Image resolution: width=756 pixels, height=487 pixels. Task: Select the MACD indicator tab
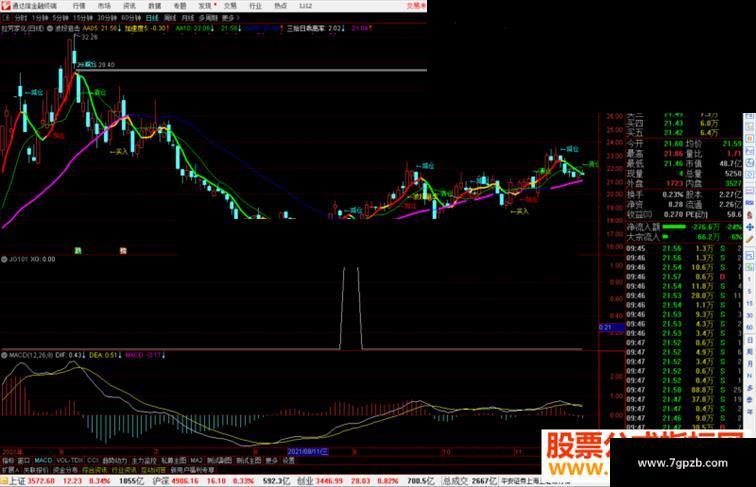click(43, 460)
